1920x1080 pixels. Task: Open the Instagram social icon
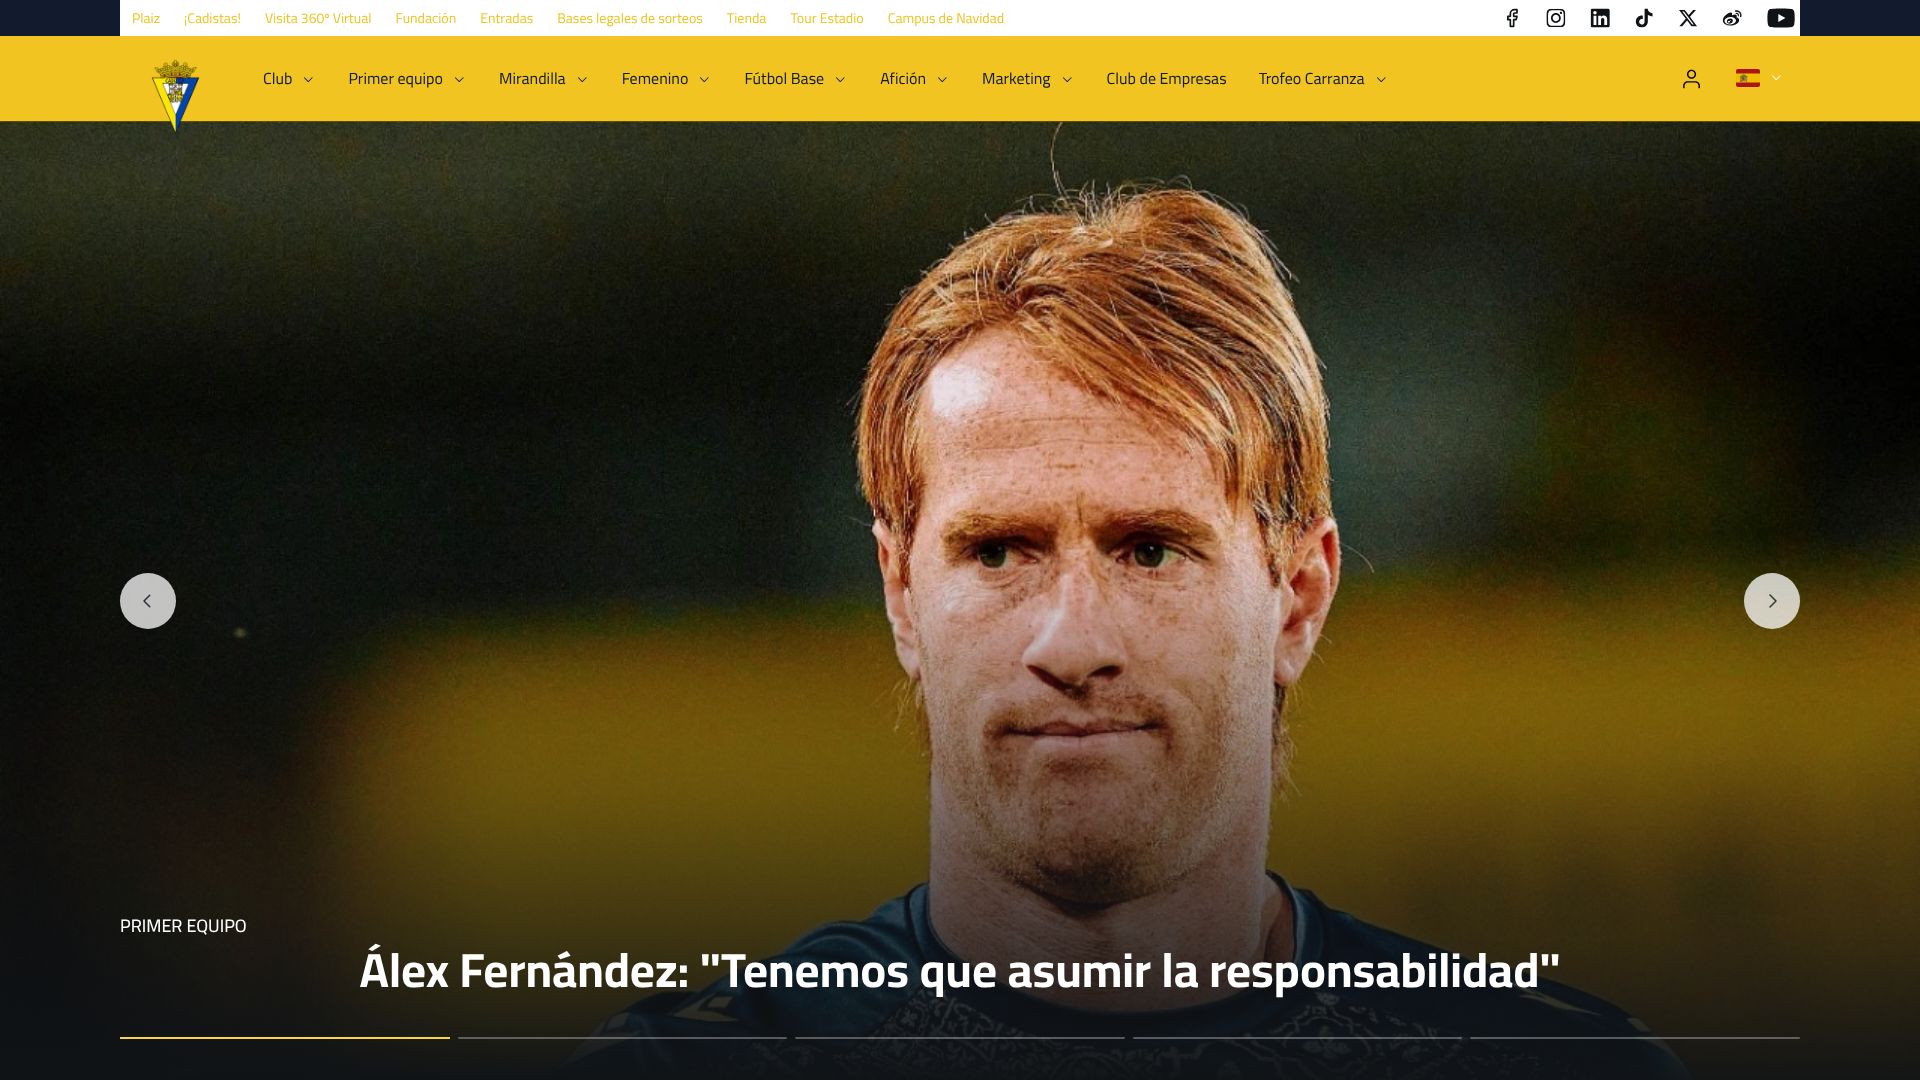point(1556,18)
